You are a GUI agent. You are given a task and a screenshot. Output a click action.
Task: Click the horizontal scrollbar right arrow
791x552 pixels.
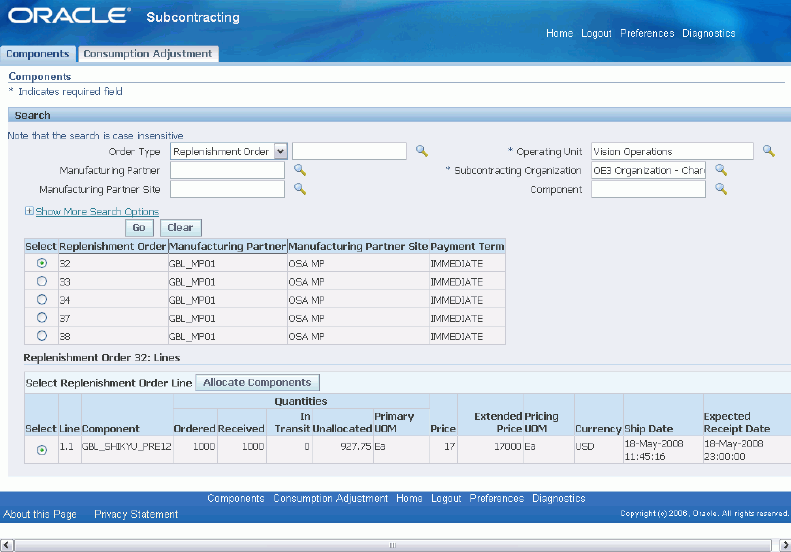coord(784,545)
